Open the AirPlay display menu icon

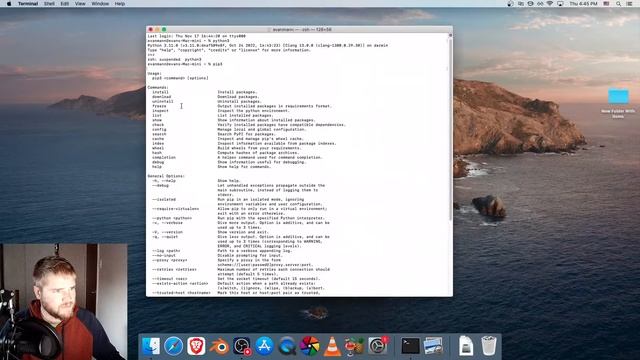tap(560, 4)
